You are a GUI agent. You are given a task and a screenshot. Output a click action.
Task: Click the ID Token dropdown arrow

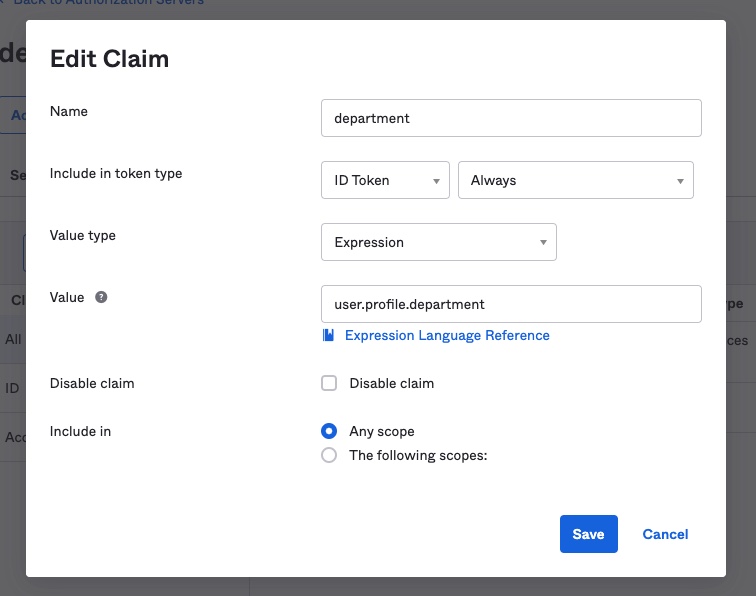[x=436, y=181]
